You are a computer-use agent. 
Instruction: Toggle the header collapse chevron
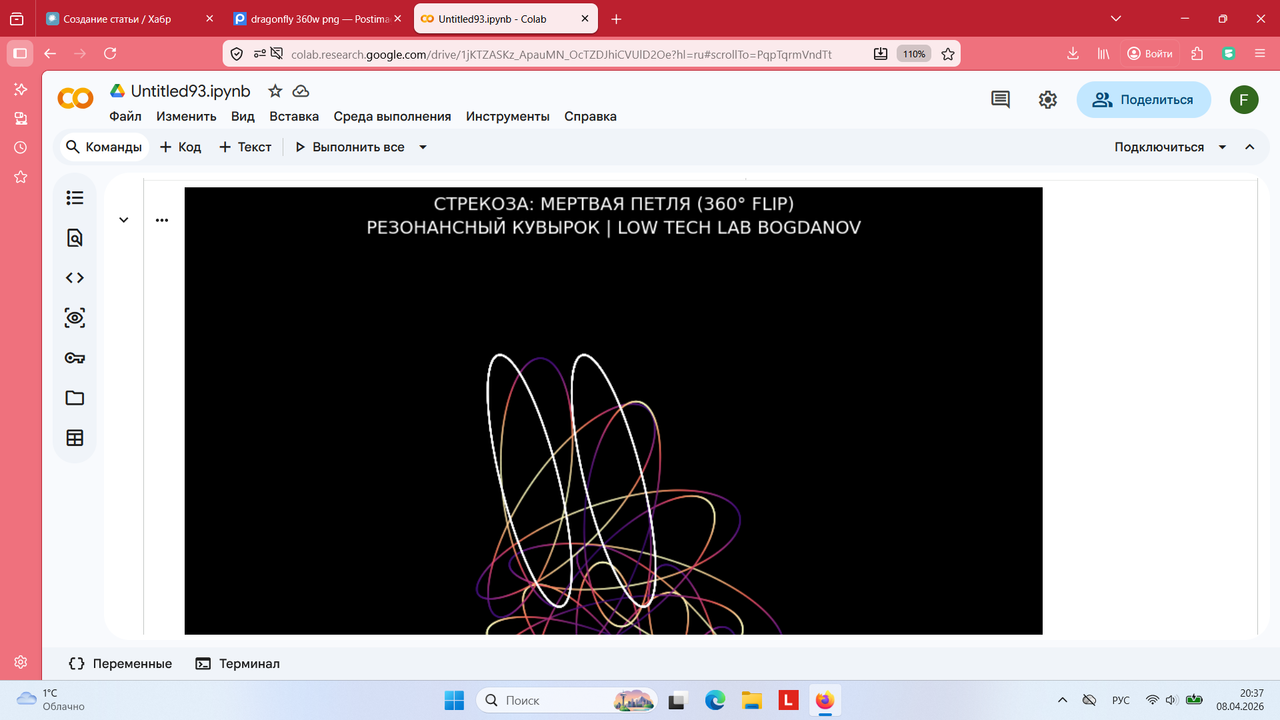click(1250, 147)
